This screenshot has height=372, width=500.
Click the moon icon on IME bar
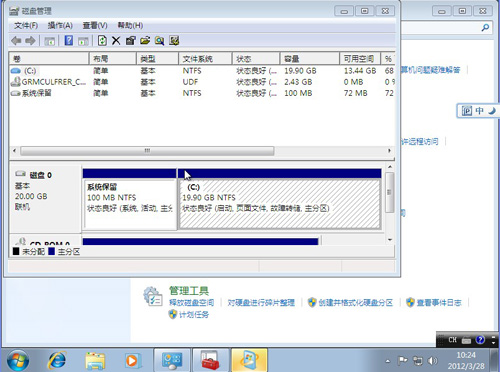coord(492,111)
